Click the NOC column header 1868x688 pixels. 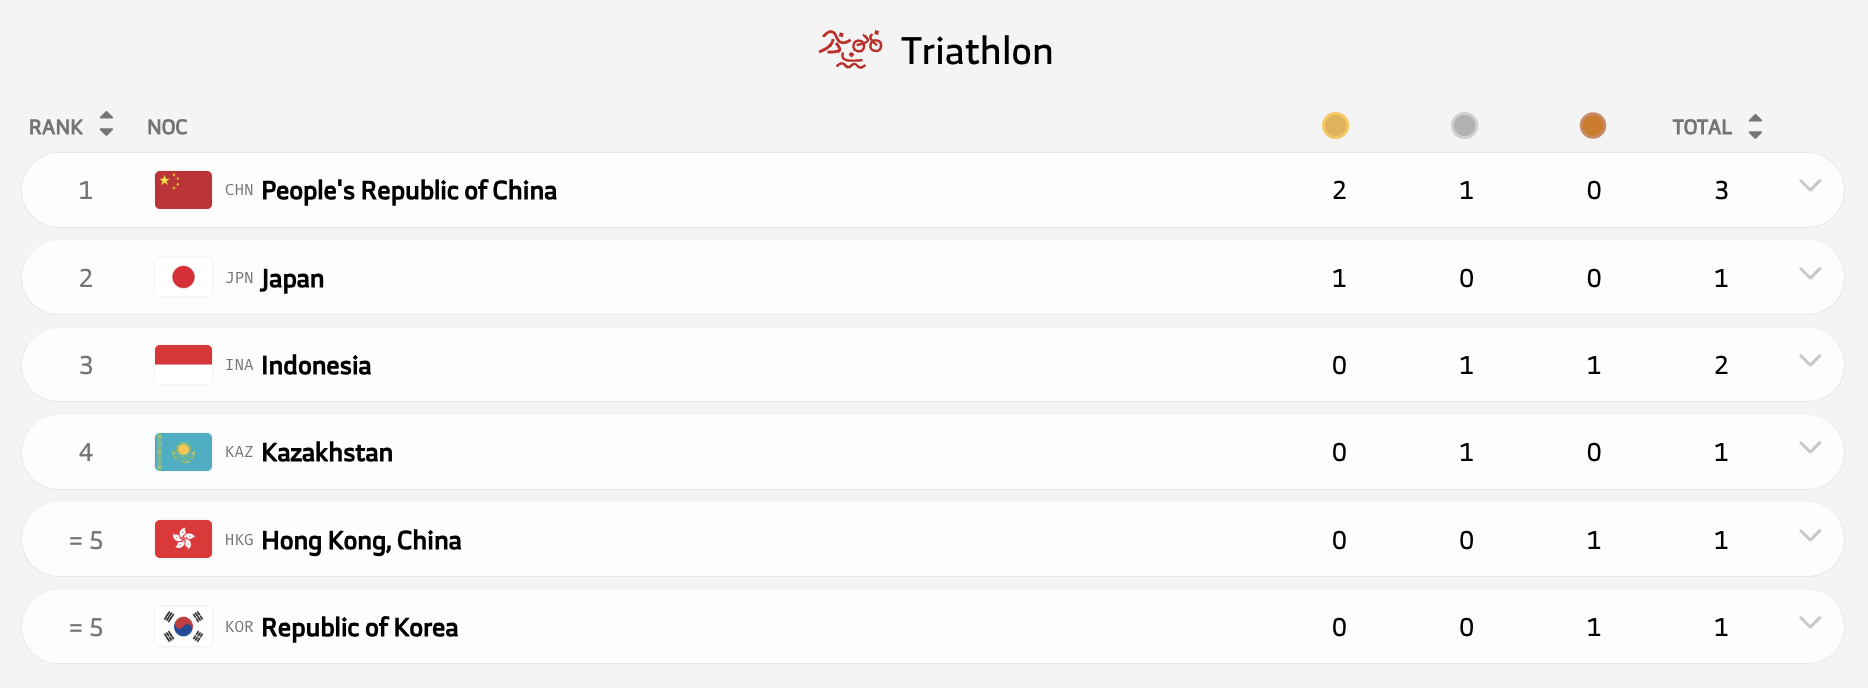[x=167, y=127]
